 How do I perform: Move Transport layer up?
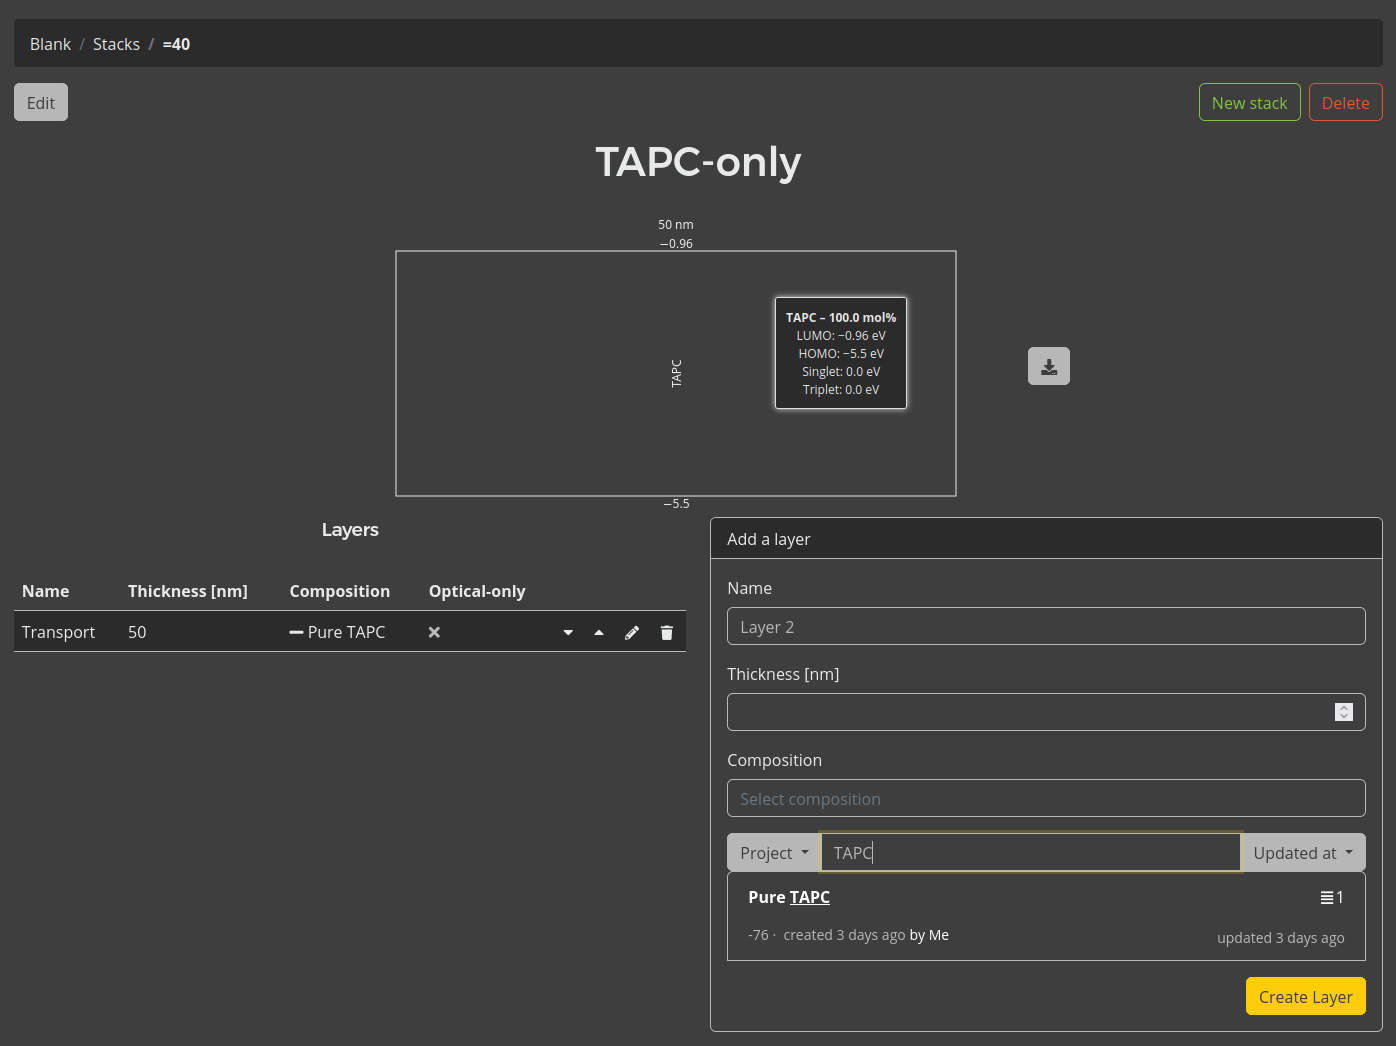(599, 633)
